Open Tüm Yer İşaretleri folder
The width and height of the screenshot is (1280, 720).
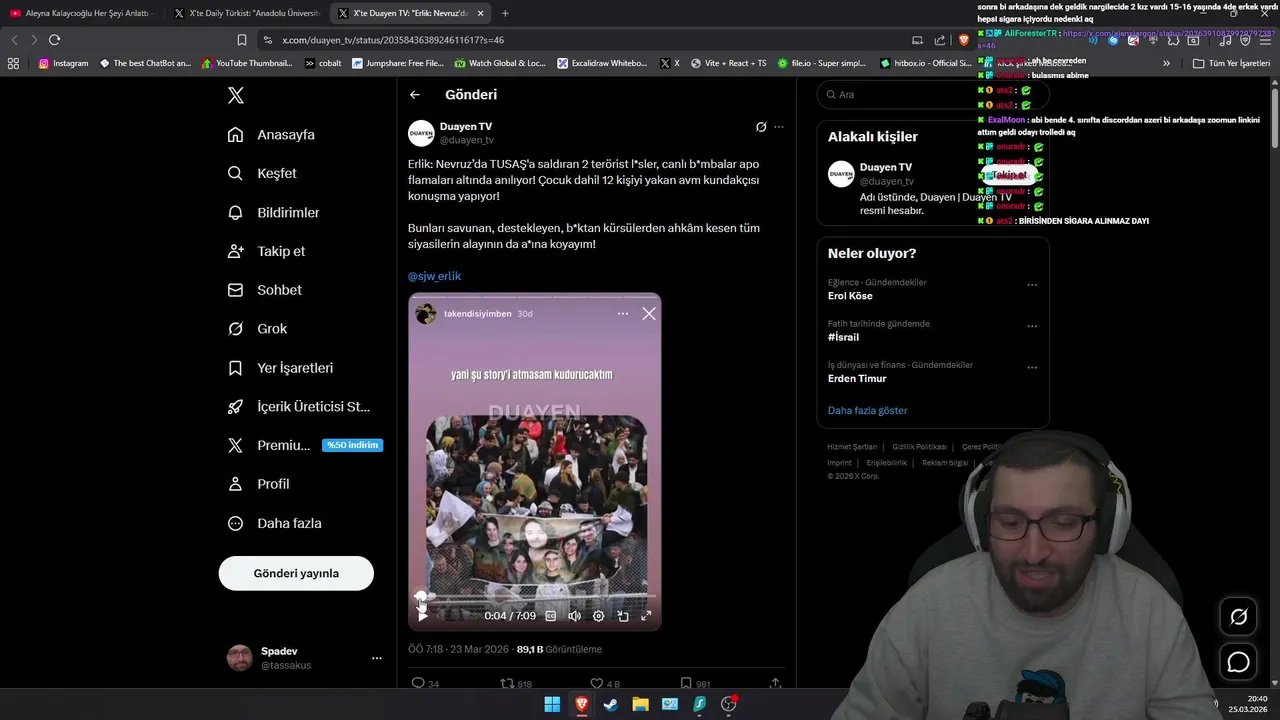(1231, 63)
